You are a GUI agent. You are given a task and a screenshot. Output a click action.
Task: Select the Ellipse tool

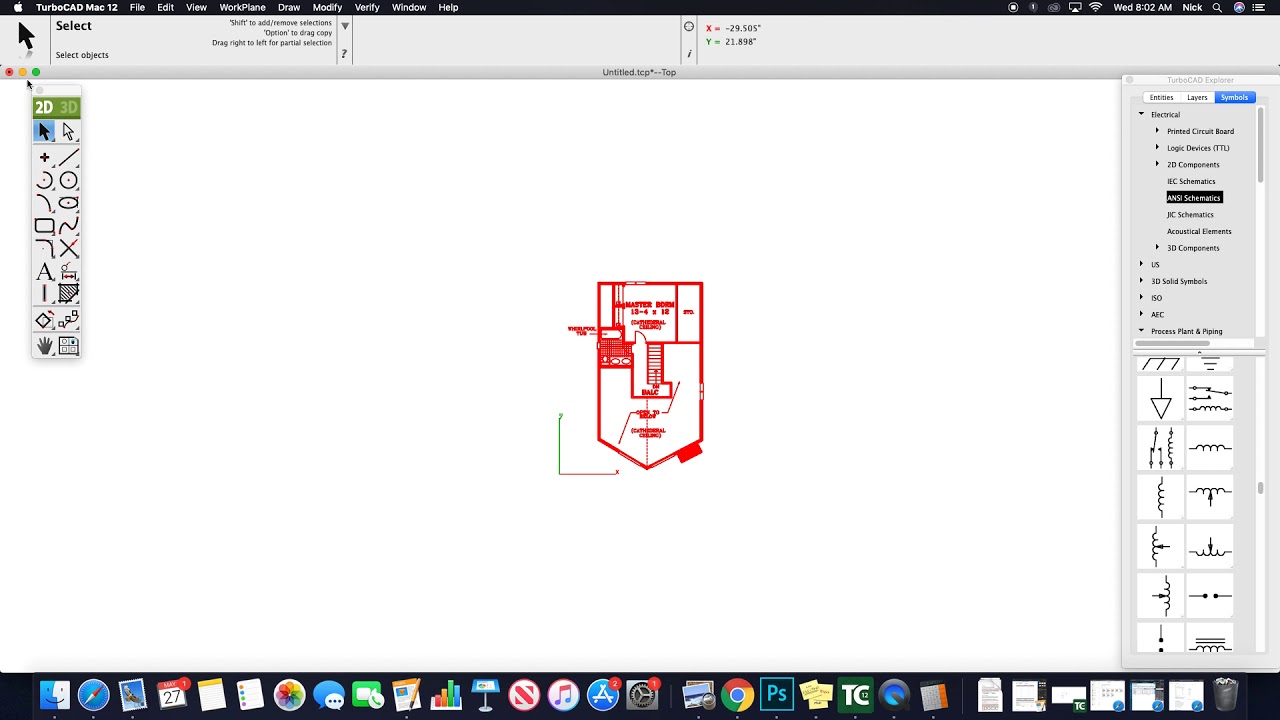pos(68,203)
